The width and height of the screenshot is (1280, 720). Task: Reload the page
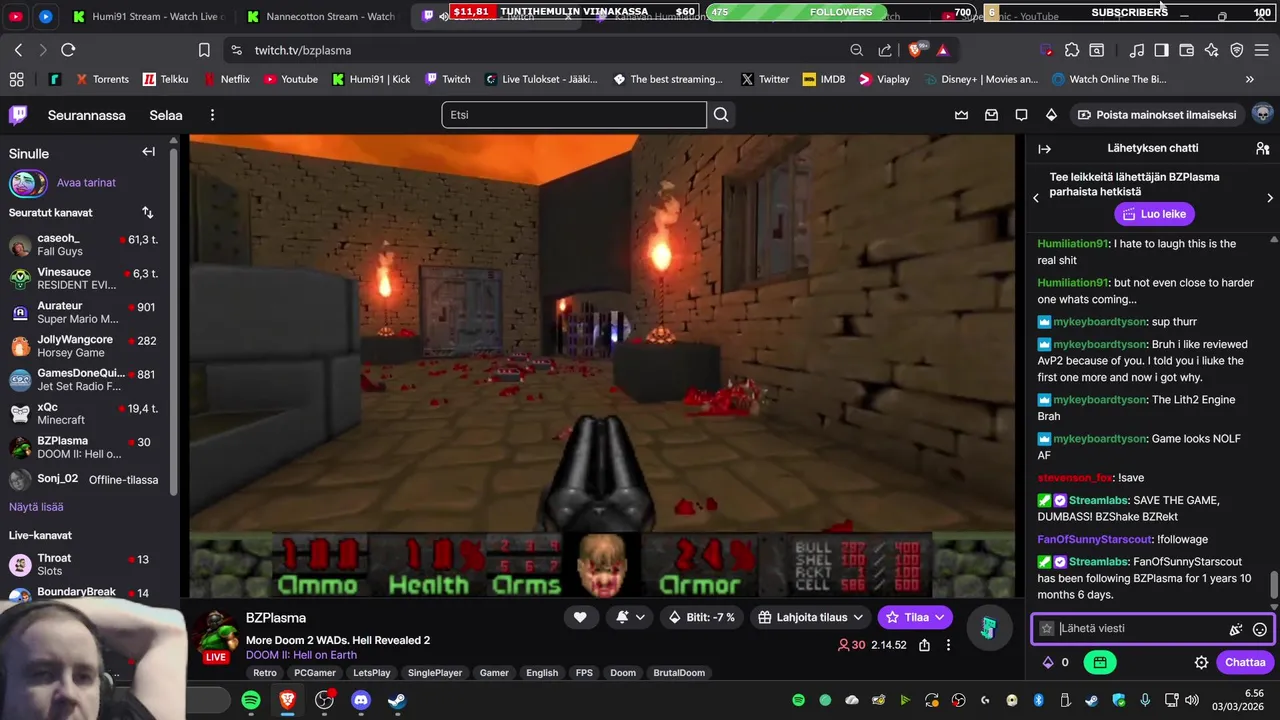pyautogui.click(x=68, y=50)
